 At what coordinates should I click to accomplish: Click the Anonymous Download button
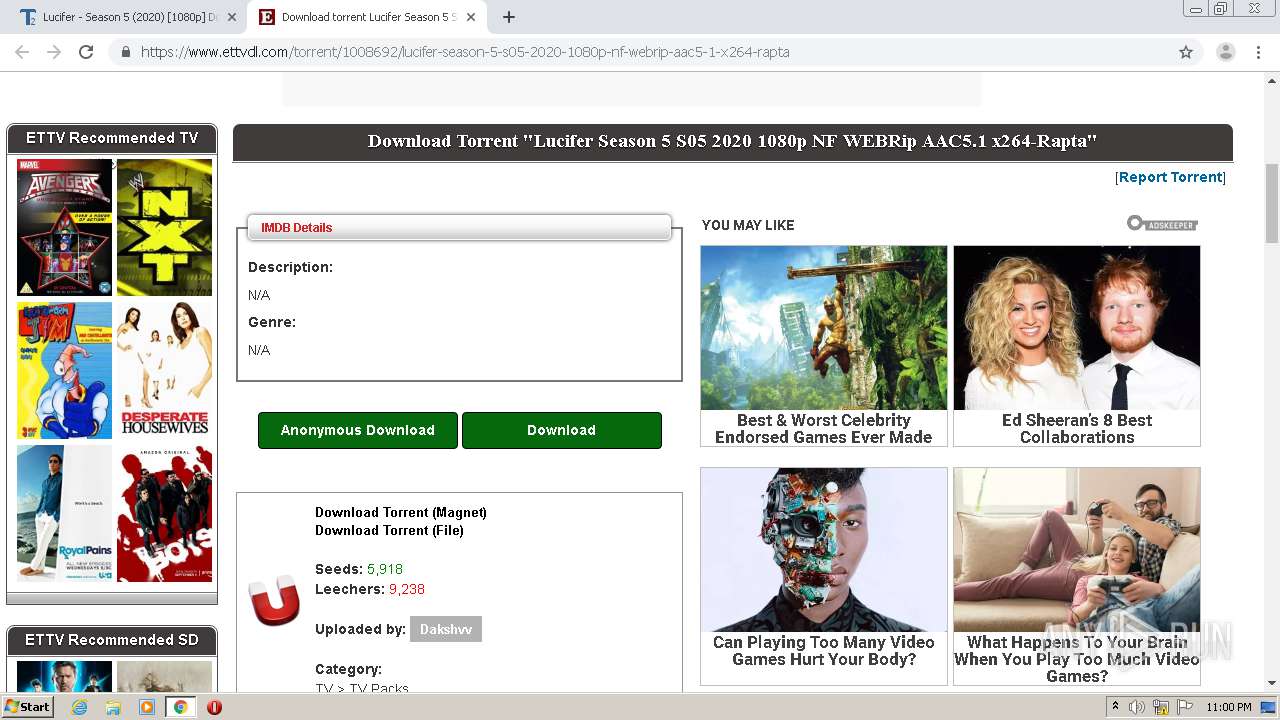[357, 430]
